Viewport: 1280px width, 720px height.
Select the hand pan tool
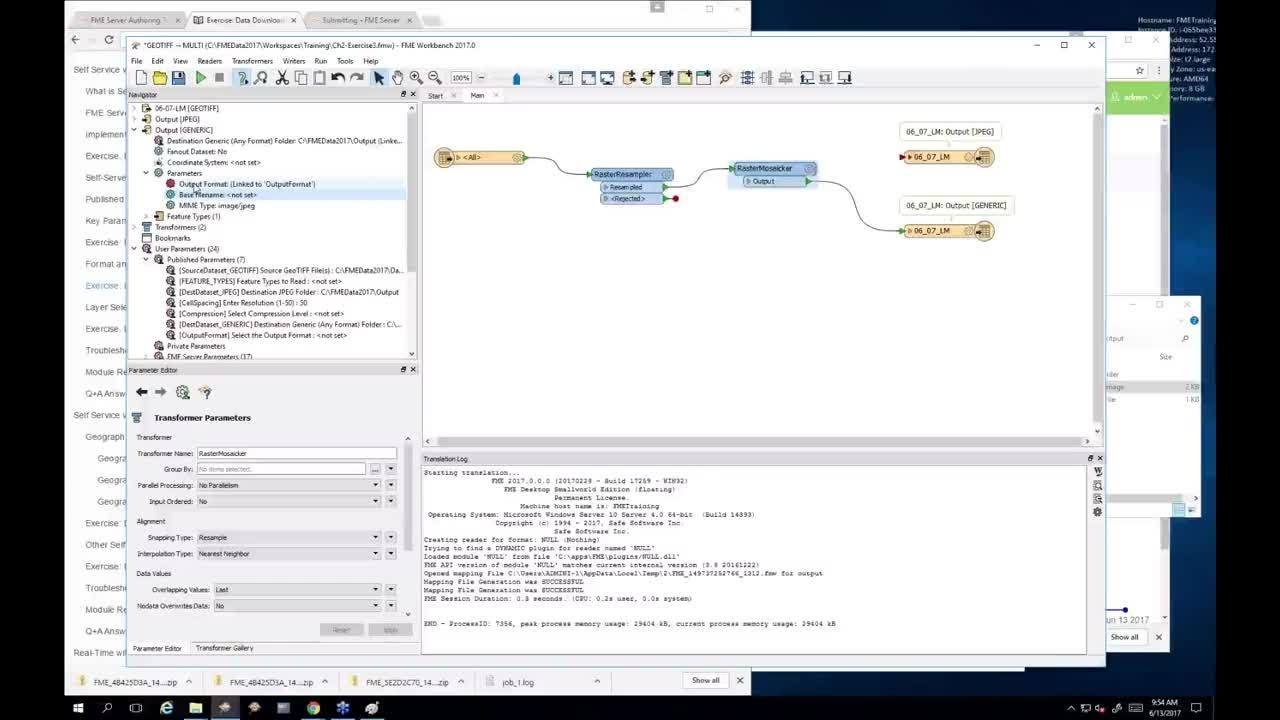point(397,78)
